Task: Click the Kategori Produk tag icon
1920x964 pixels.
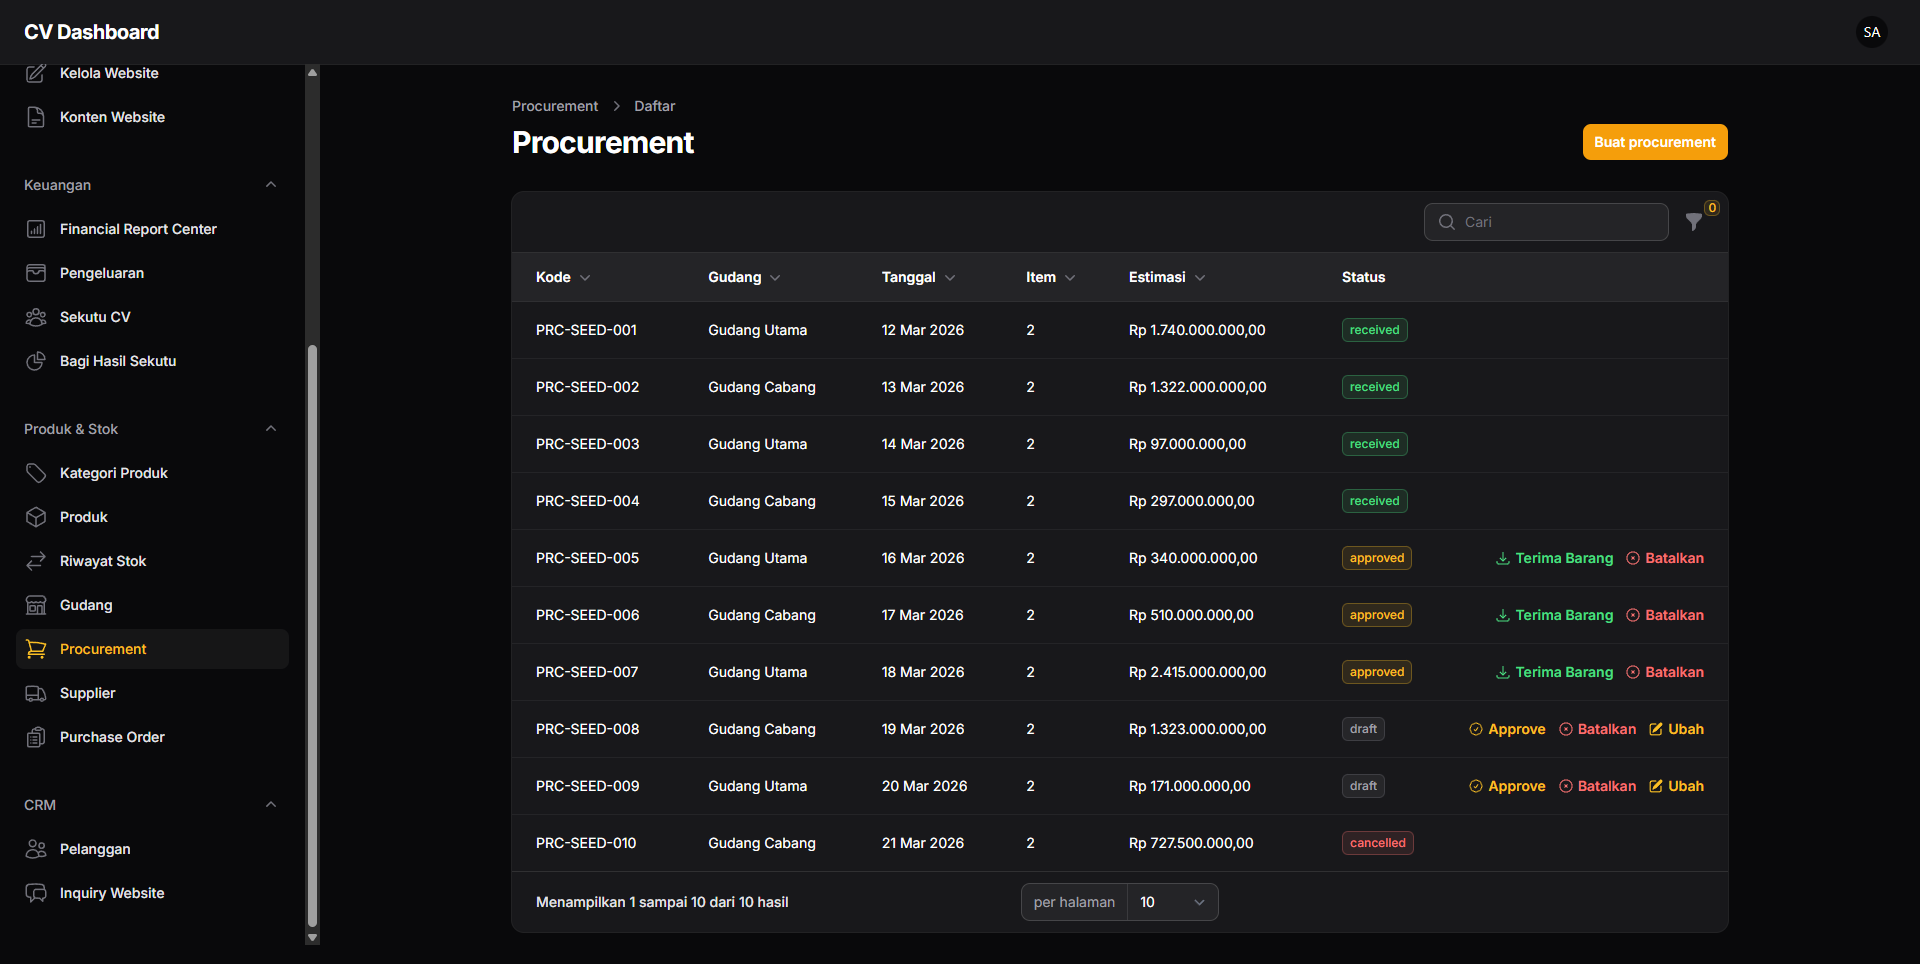Action: 36,473
